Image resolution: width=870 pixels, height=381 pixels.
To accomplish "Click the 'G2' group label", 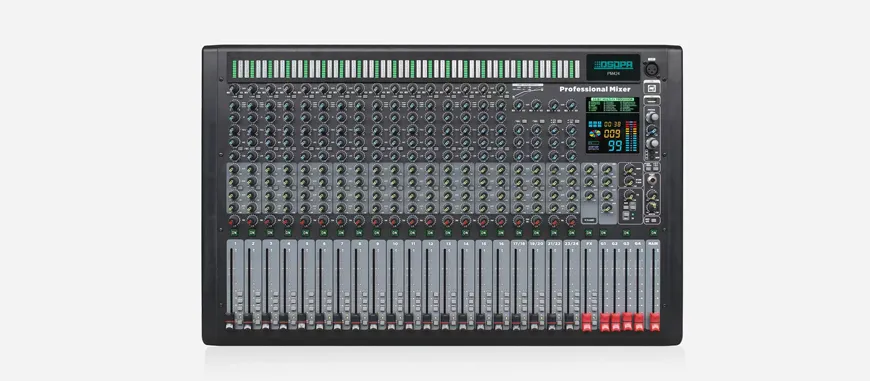I will [x=614, y=244].
